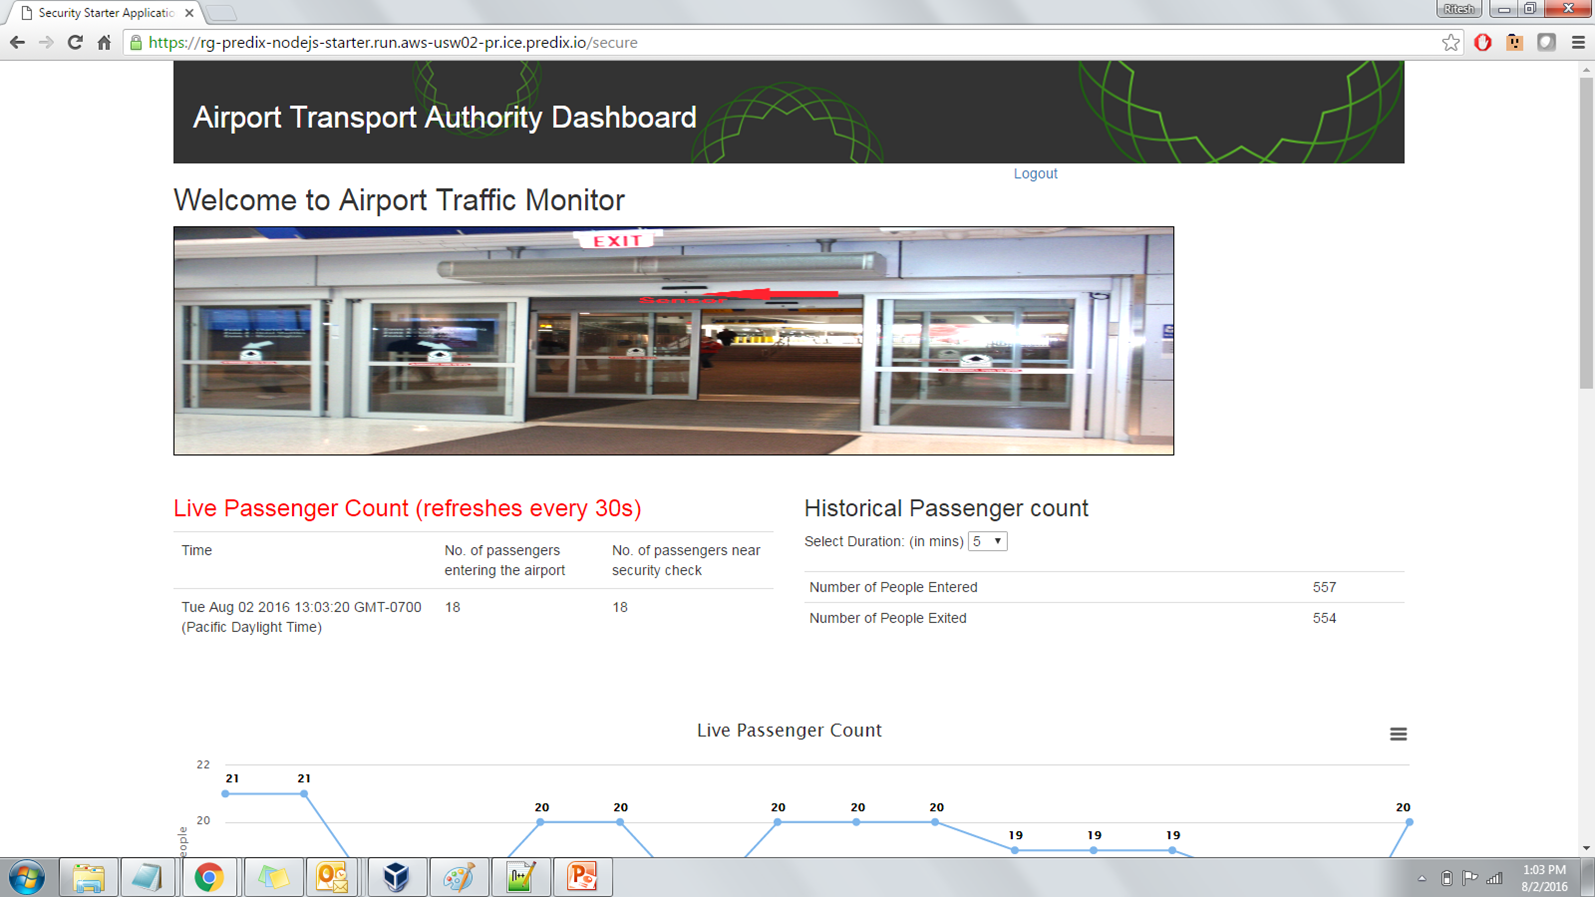The image size is (1595, 897).
Task: Click the Ritesh profile button
Action: (x=1458, y=9)
